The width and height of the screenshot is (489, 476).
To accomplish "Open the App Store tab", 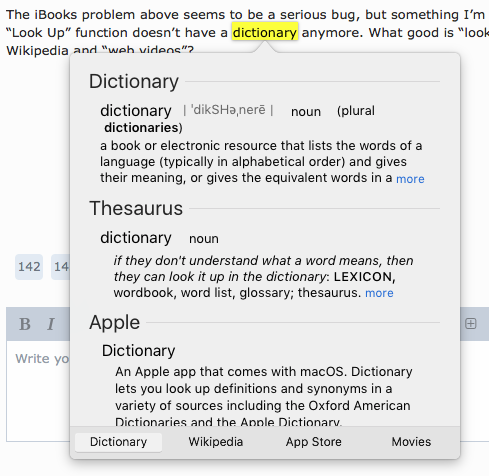I will (314, 442).
